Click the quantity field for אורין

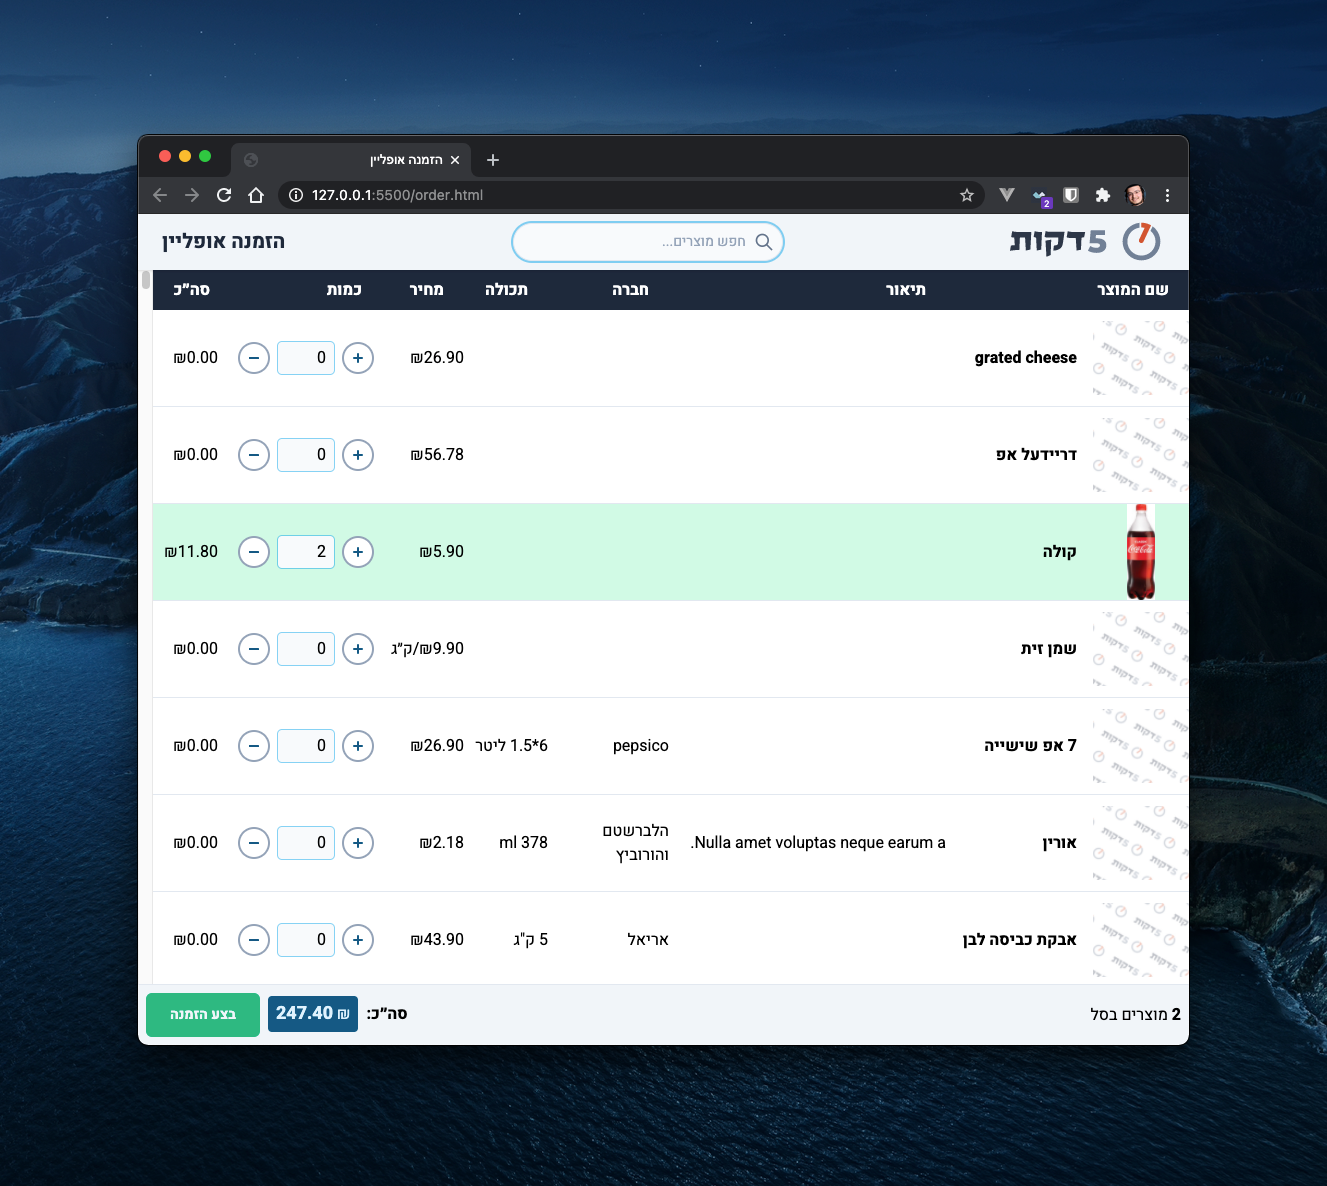point(306,843)
